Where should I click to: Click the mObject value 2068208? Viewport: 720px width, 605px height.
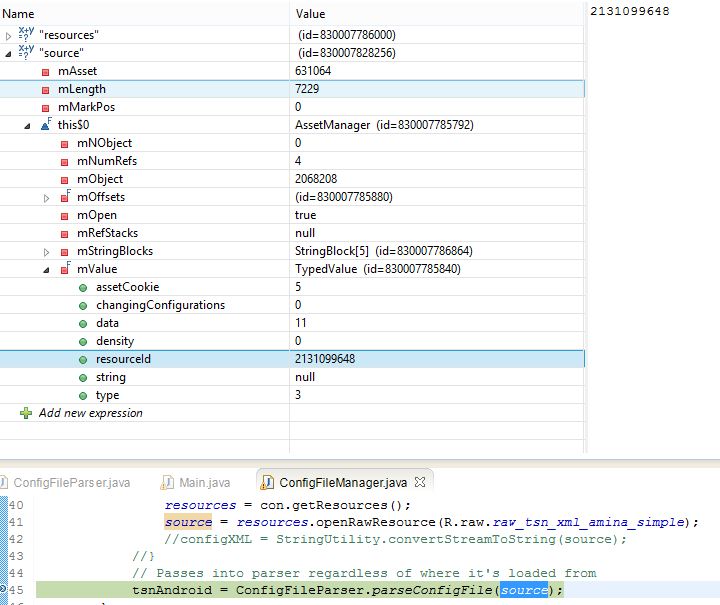(316, 179)
